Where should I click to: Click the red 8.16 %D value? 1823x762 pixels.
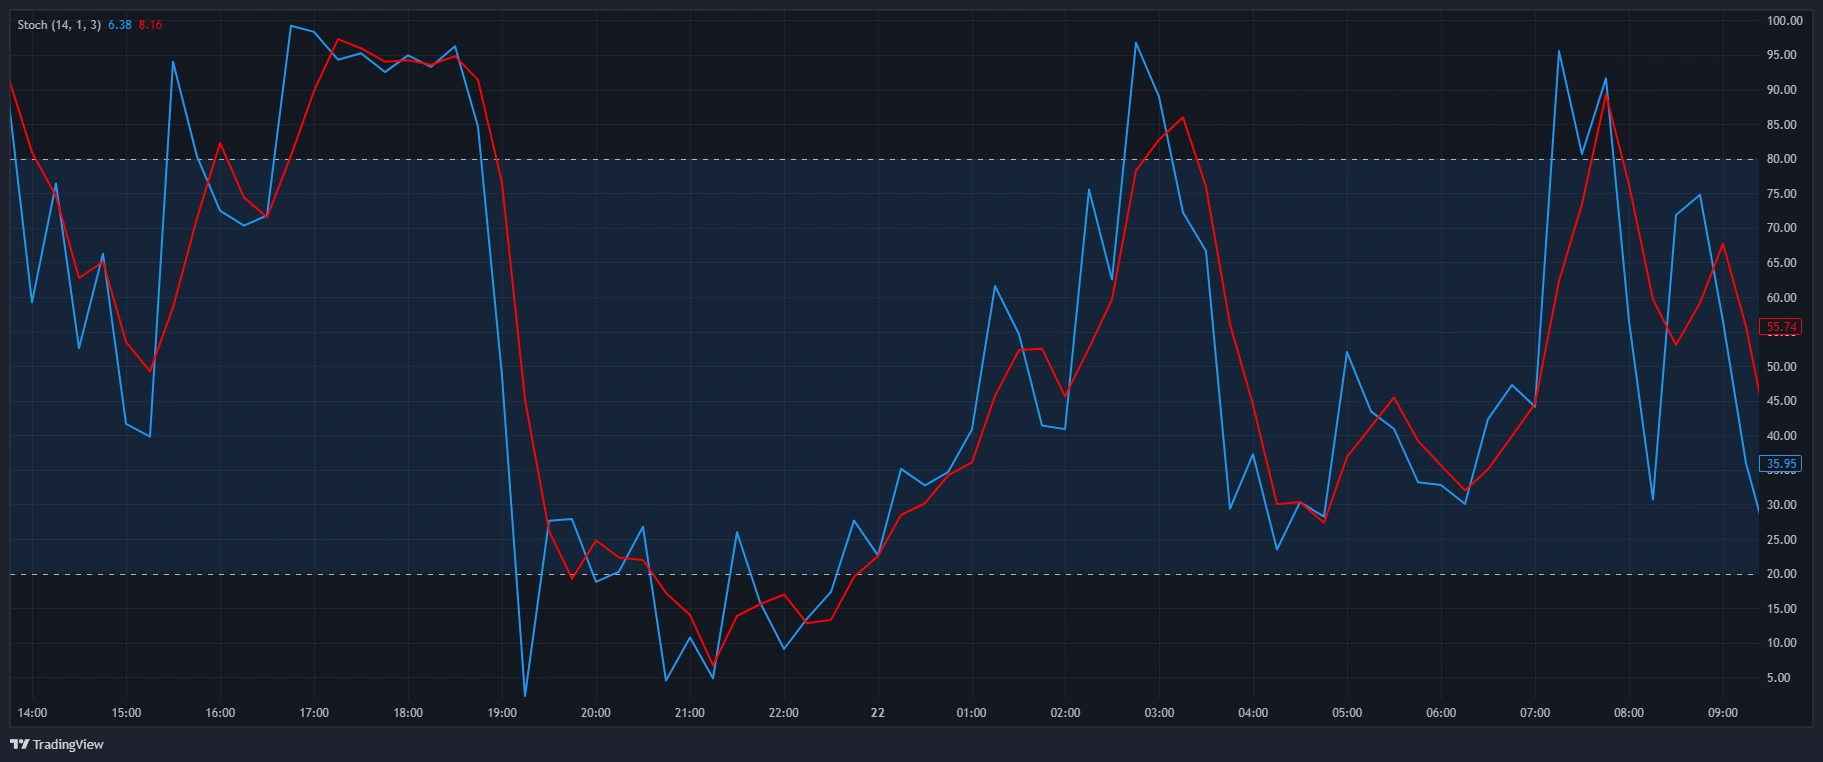click(x=150, y=25)
